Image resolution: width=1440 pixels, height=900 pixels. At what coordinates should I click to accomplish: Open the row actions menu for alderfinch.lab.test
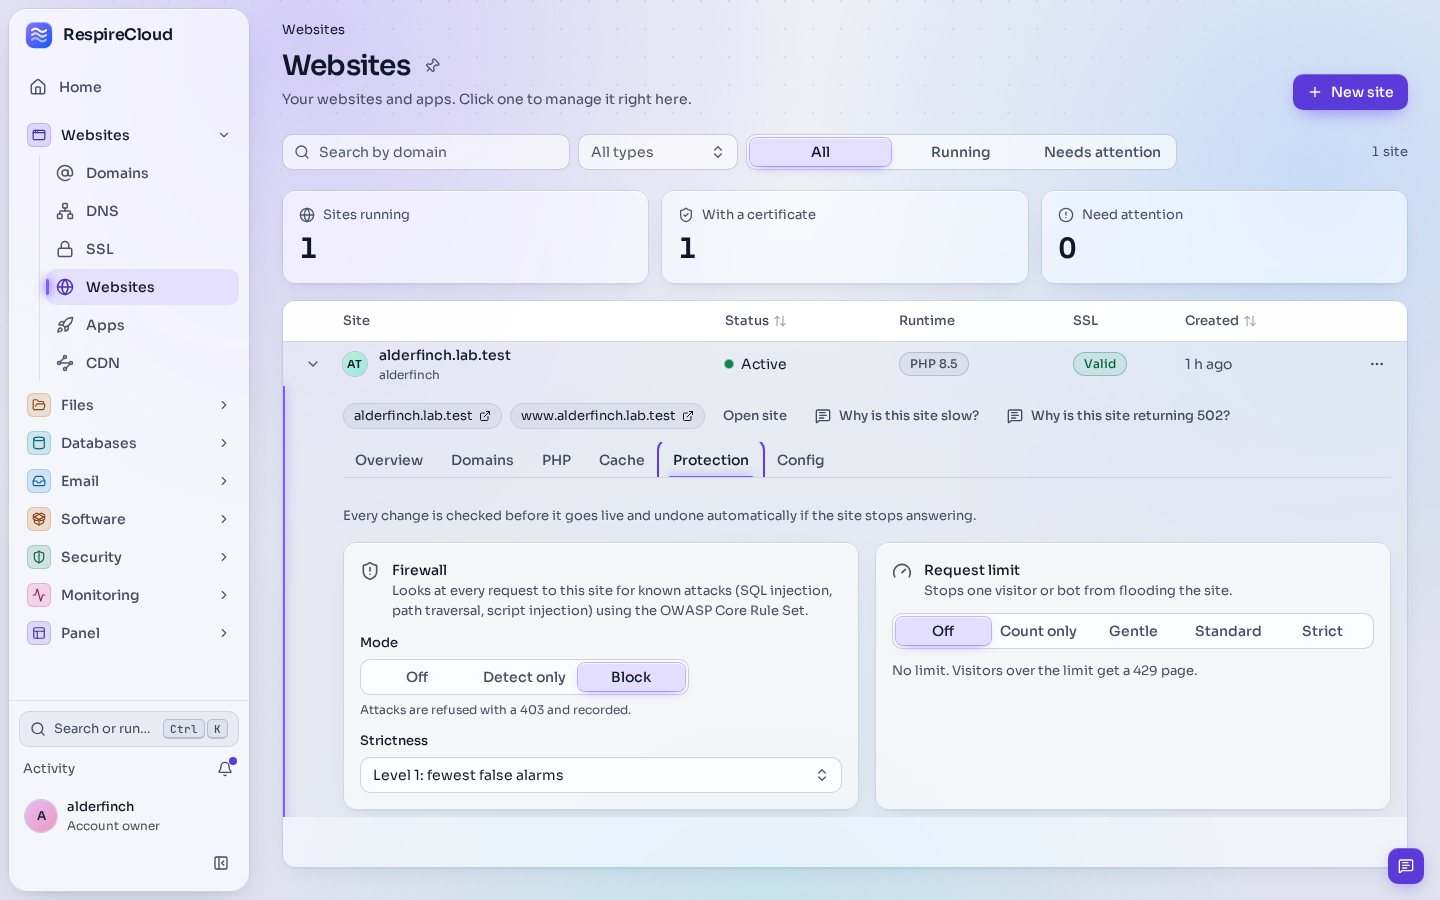(1377, 364)
